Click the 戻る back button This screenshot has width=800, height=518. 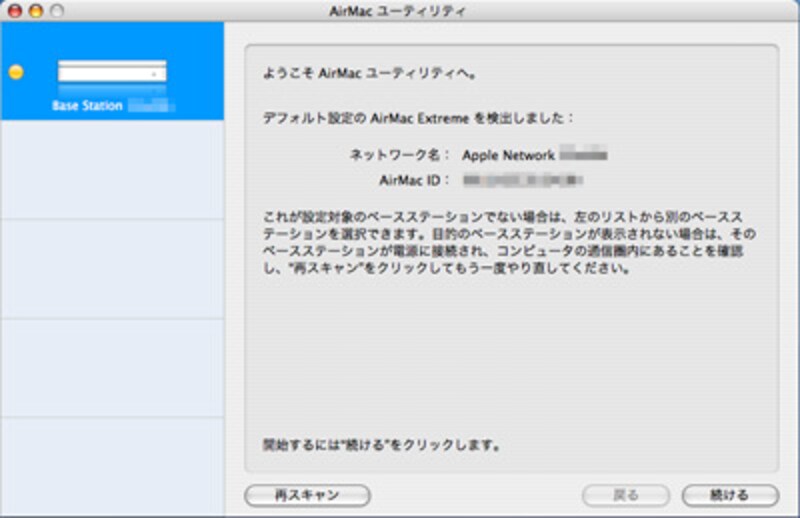click(625, 495)
